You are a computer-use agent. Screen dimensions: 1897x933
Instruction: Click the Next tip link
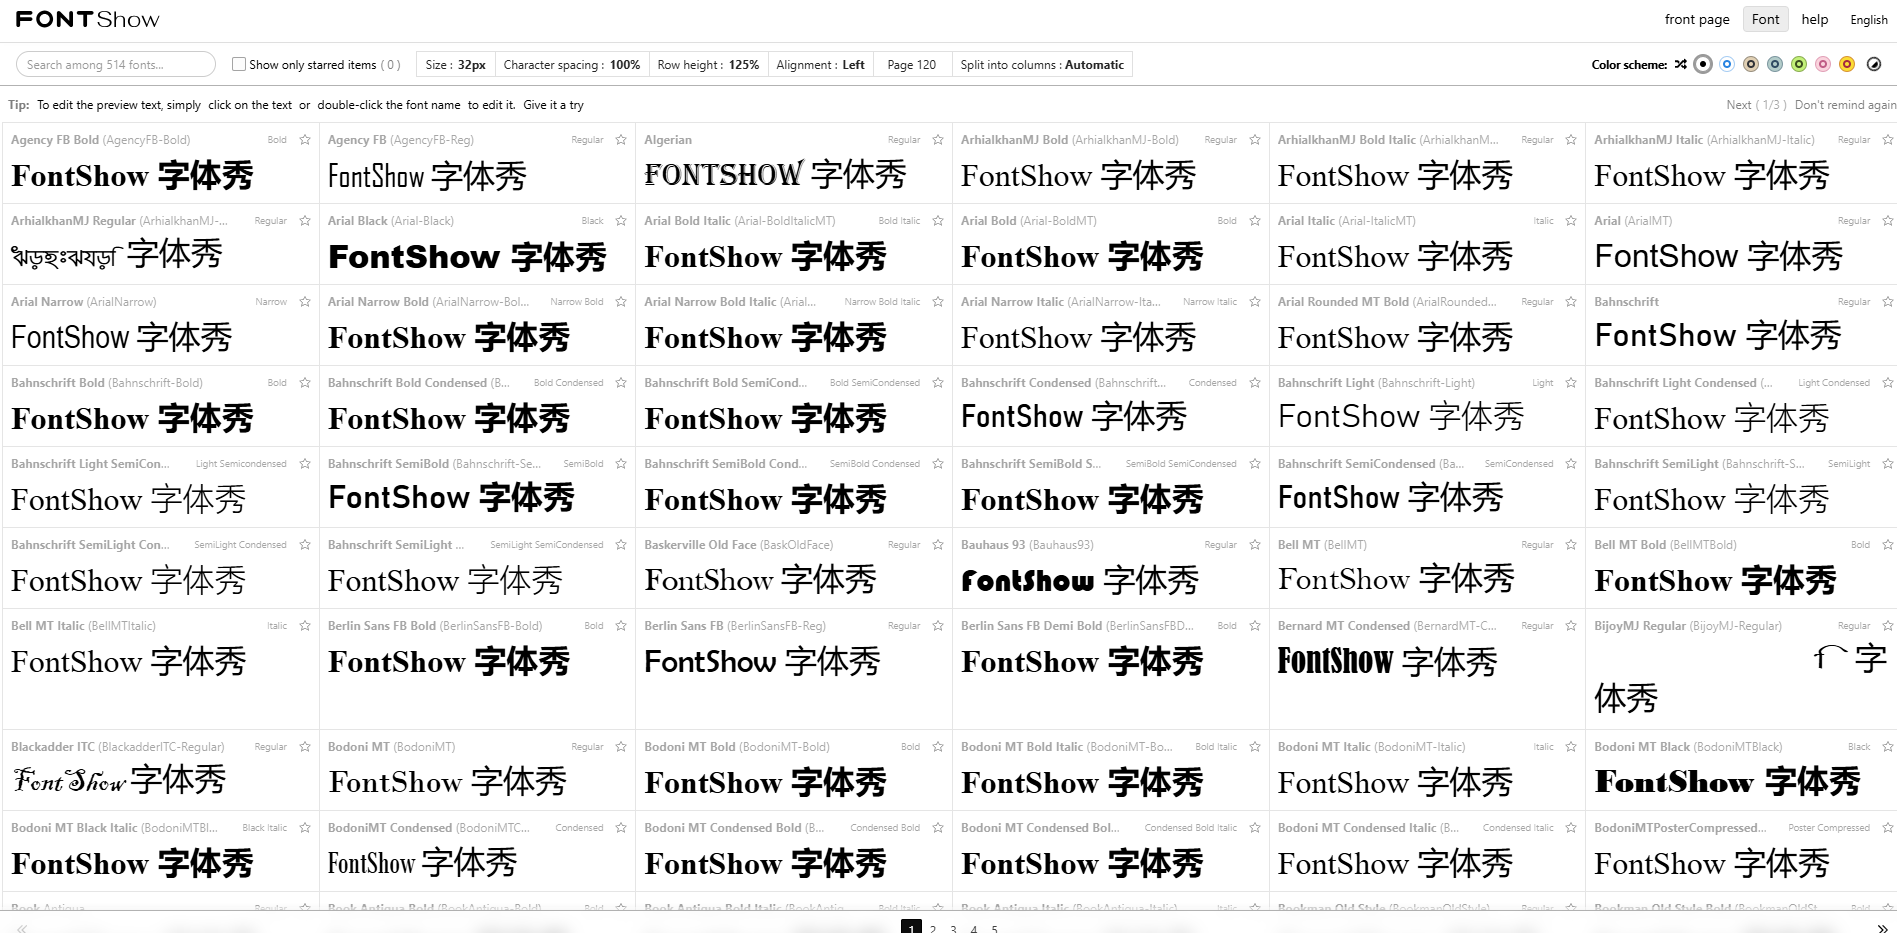click(1737, 104)
